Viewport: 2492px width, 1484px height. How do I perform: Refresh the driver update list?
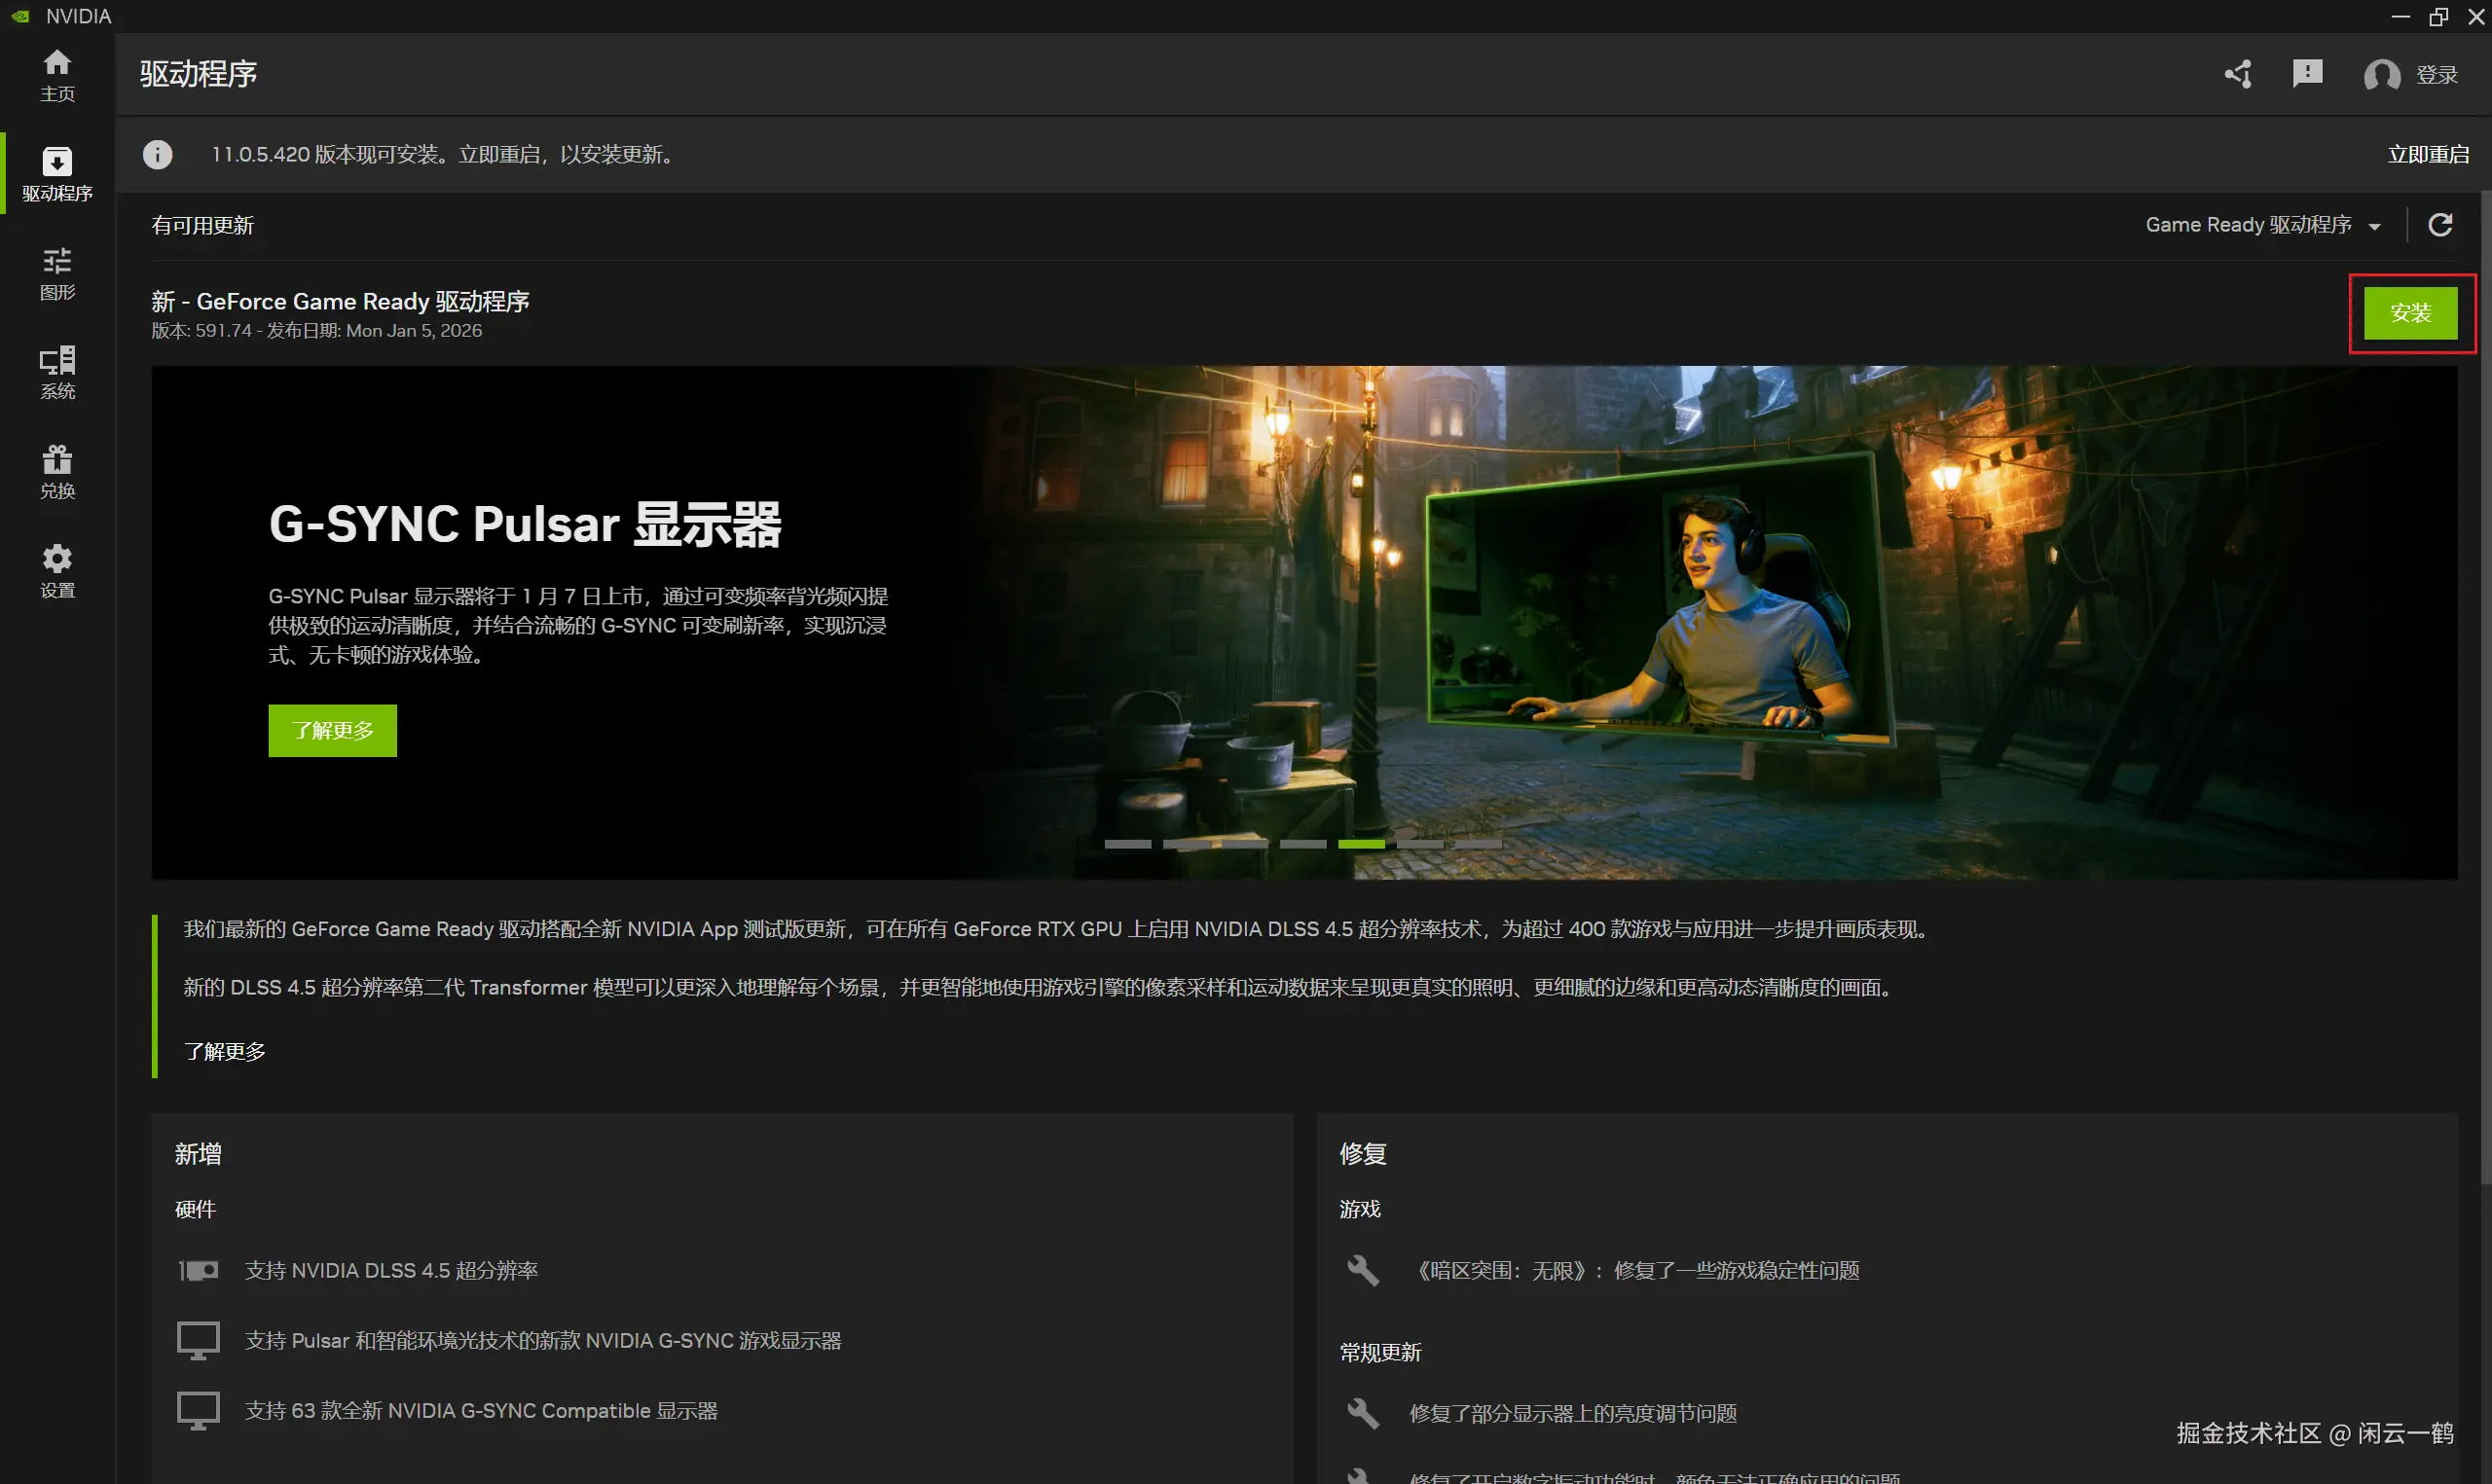(x=2441, y=225)
